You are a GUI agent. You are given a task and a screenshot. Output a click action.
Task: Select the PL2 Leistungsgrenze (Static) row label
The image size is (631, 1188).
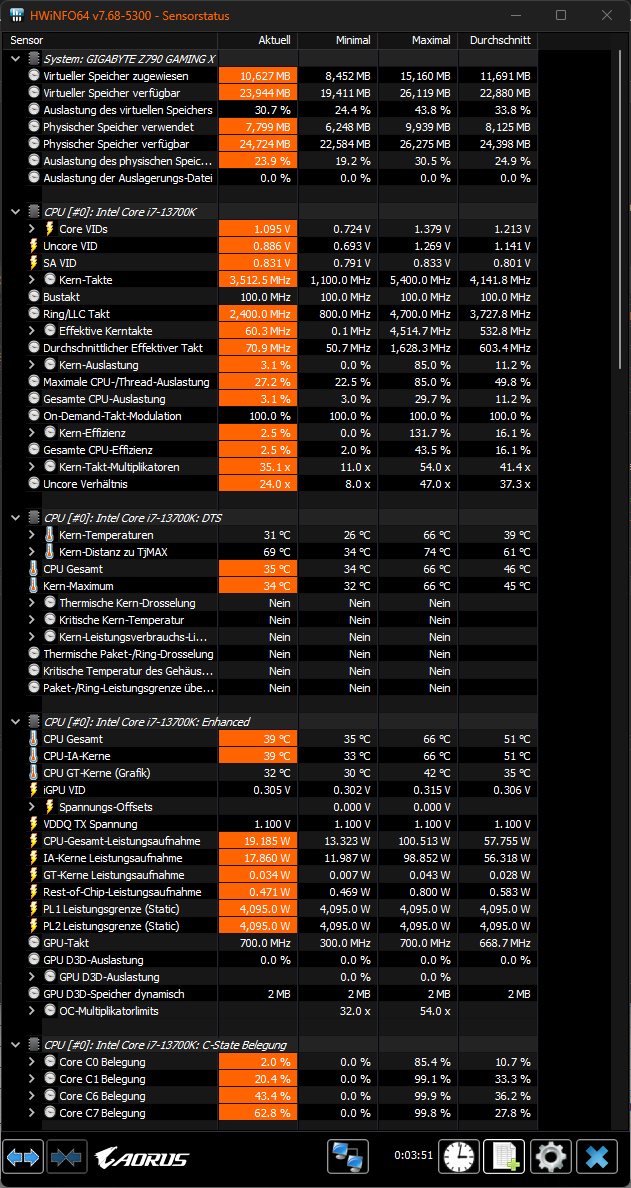click(x=111, y=926)
